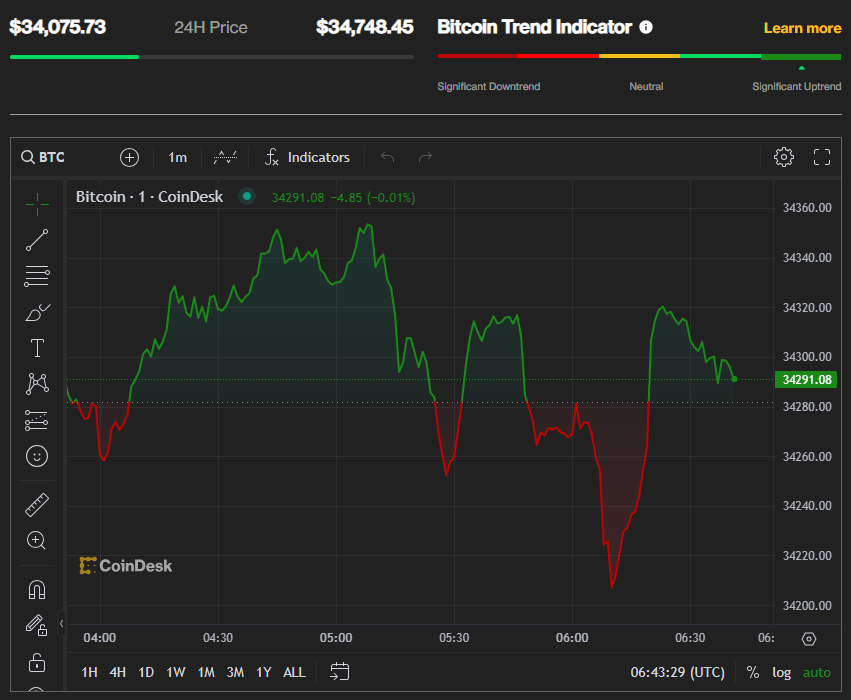The width and height of the screenshot is (851, 700).
Task: Toggle log scale on price axis
Action: pos(782,672)
